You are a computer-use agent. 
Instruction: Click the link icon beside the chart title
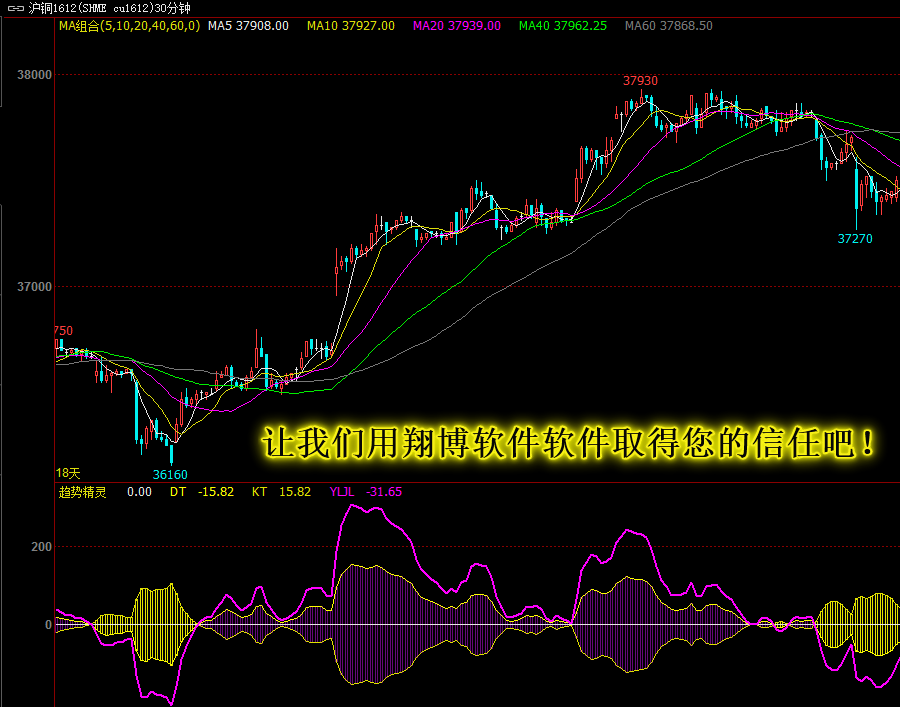(x=15, y=8)
